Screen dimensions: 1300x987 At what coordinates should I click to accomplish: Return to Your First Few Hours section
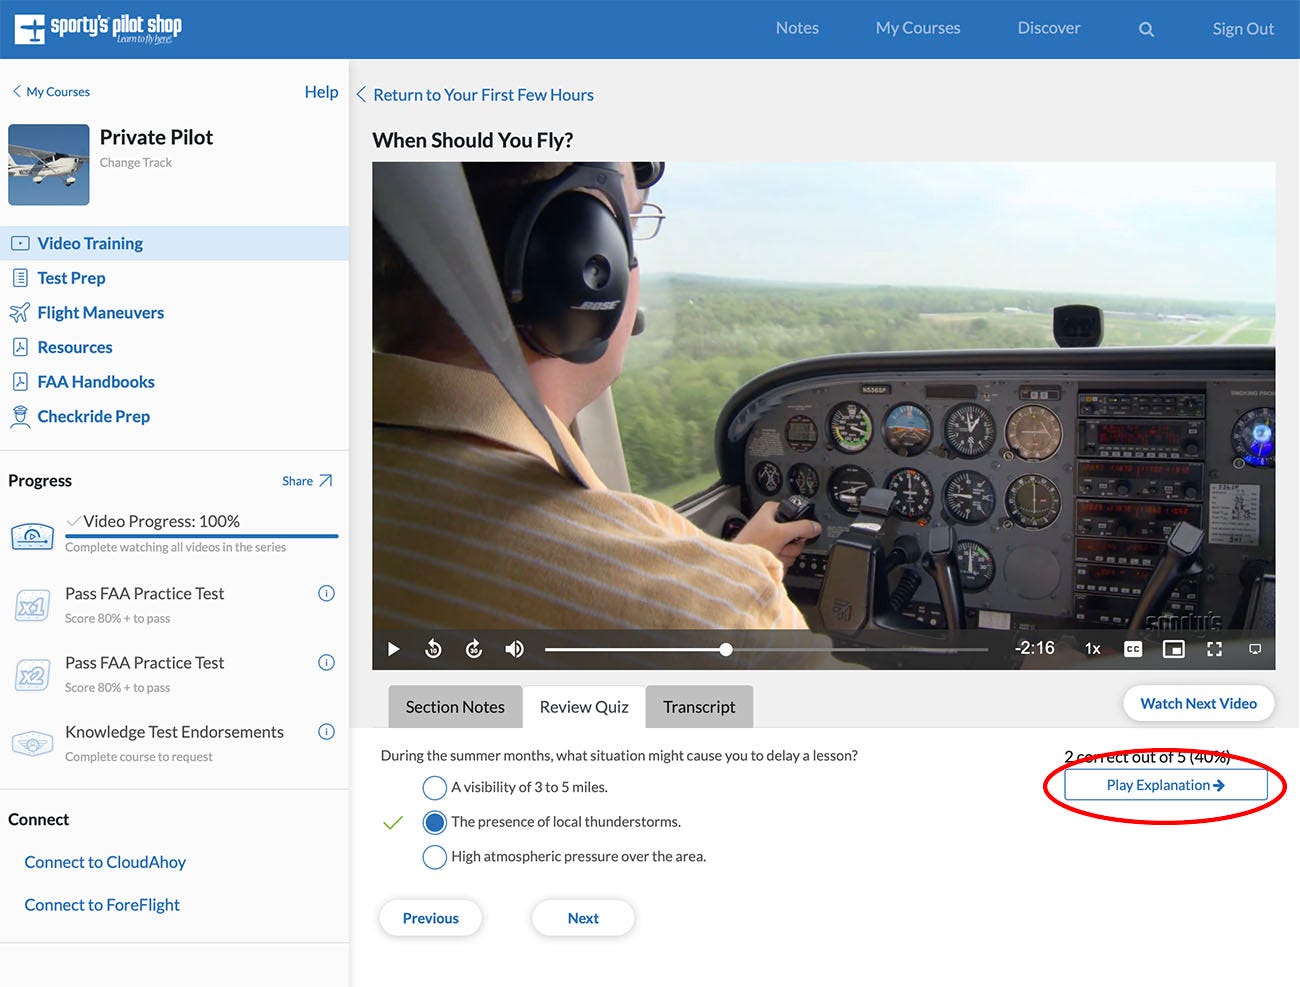(x=483, y=94)
